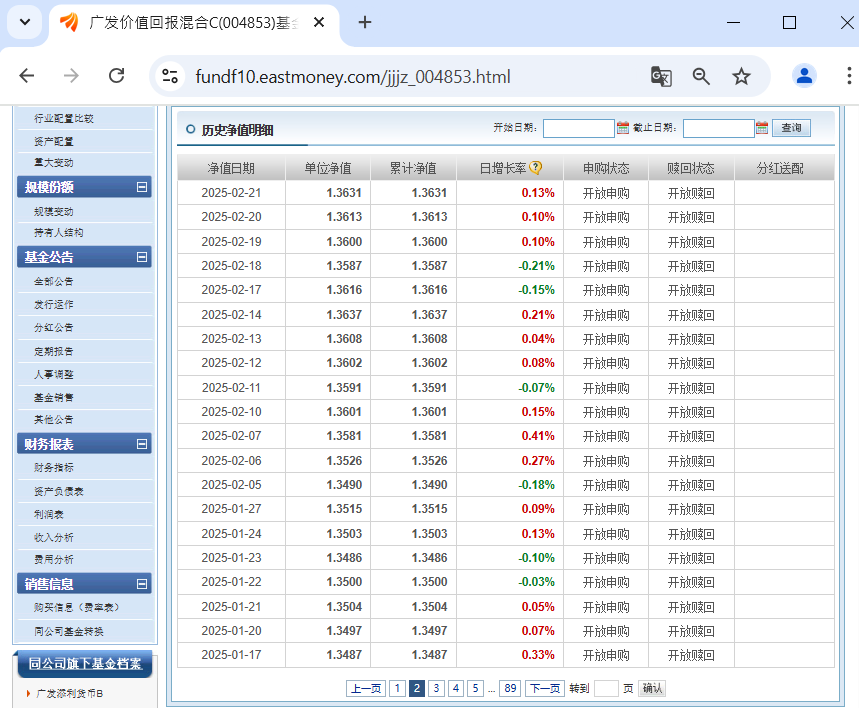
Task: Click the growth value 0.41%
Action: [x=538, y=436]
